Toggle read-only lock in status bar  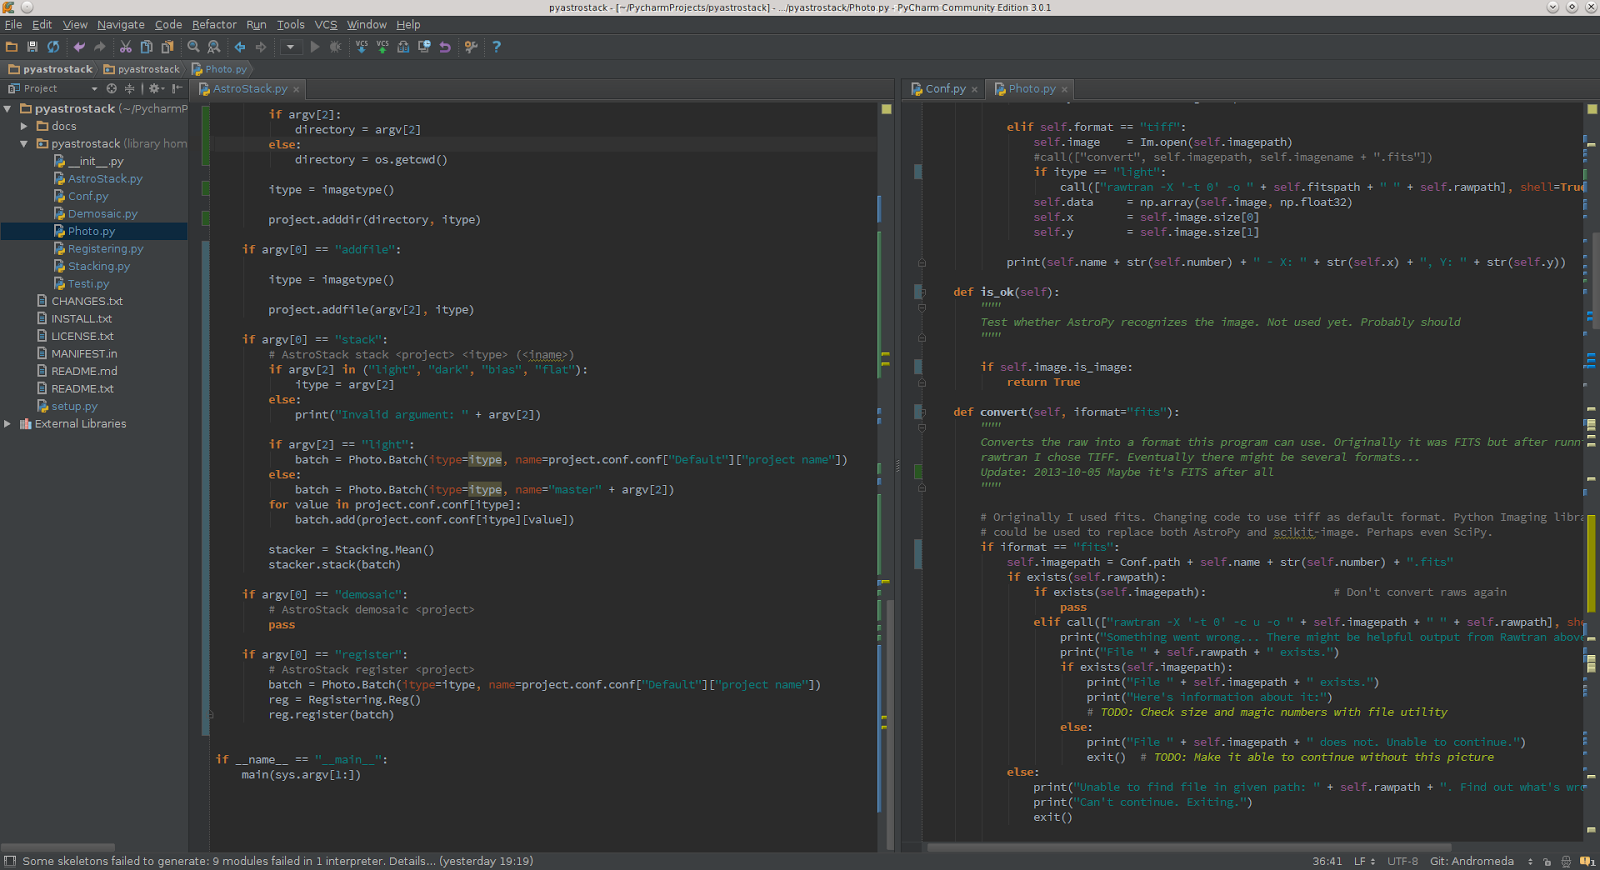[1547, 861]
